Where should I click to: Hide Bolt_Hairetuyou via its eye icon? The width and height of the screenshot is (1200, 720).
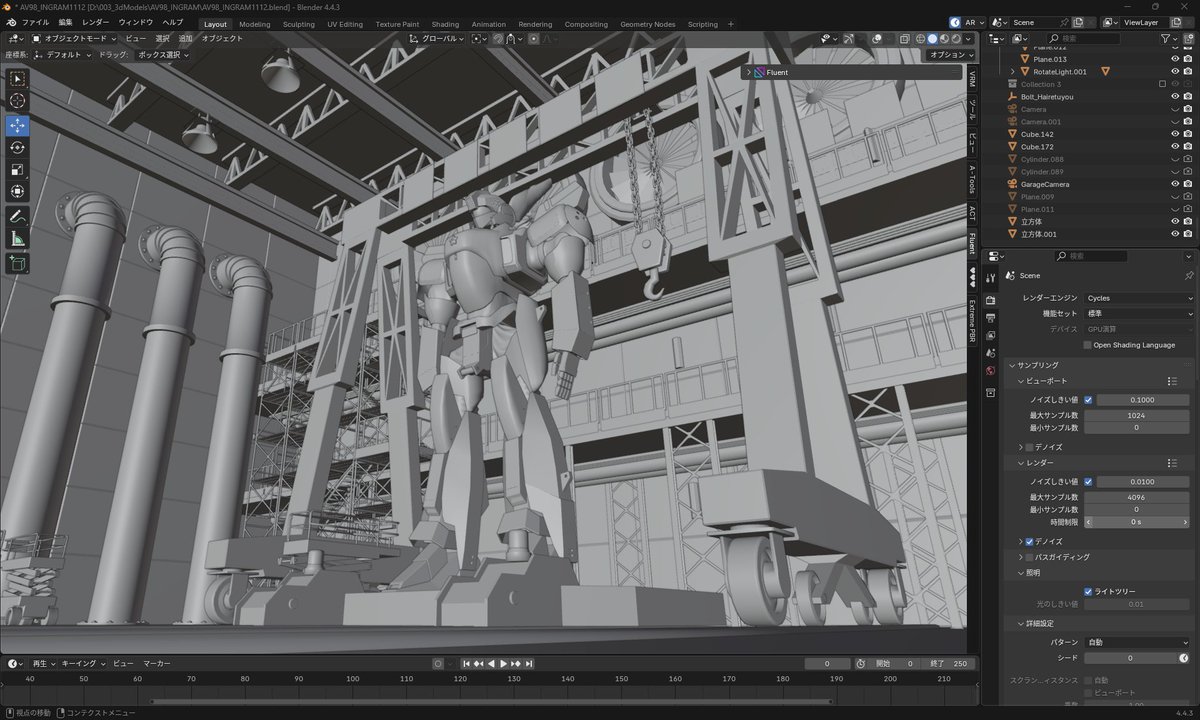[x=1175, y=97]
